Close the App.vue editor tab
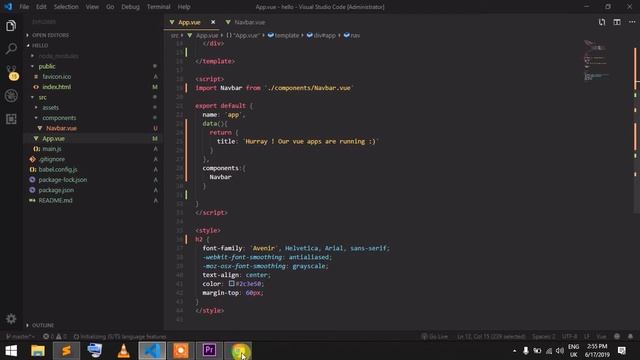The image size is (640, 360). pyautogui.click(x=213, y=22)
